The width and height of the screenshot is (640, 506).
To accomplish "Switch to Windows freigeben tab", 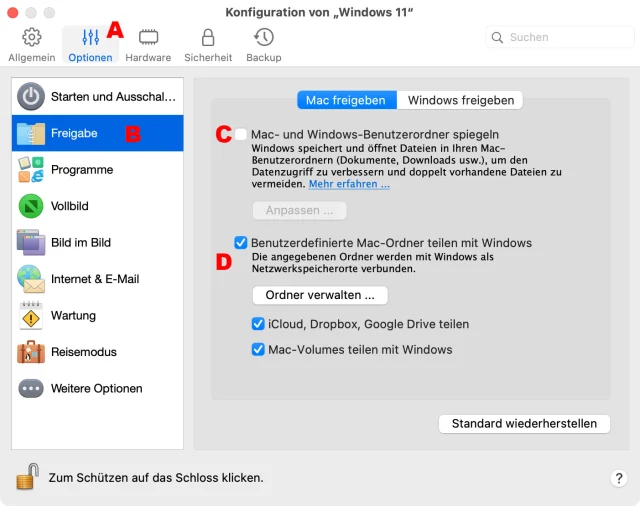I will (460, 100).
